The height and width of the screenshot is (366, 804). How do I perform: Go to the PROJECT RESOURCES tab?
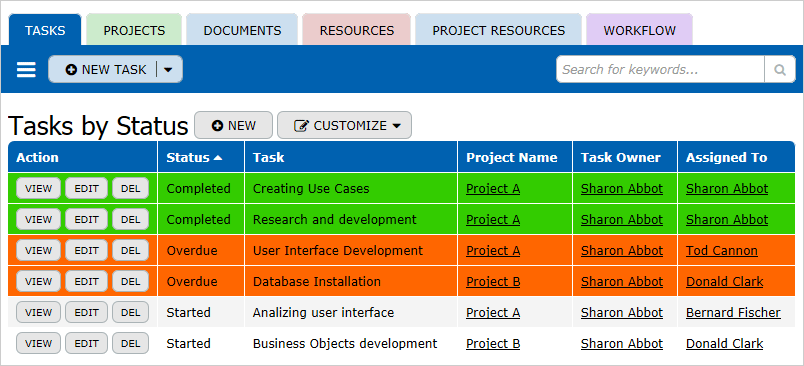498,30
